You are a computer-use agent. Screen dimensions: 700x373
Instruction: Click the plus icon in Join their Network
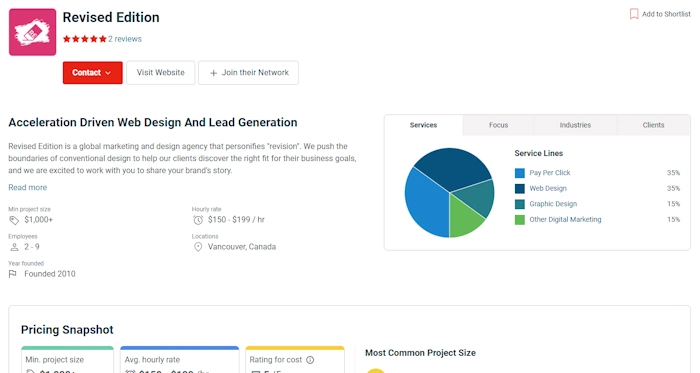[213, 73]
